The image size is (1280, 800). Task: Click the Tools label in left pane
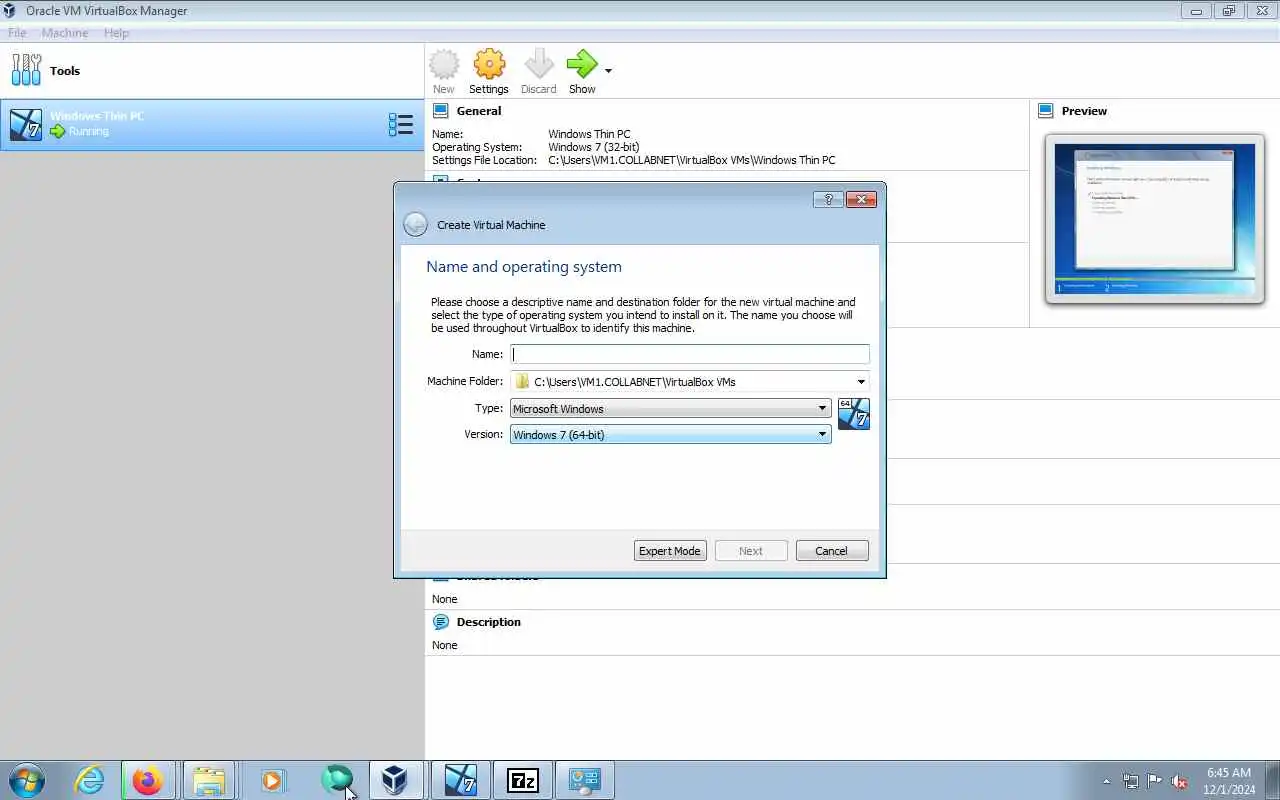[65, 71]
